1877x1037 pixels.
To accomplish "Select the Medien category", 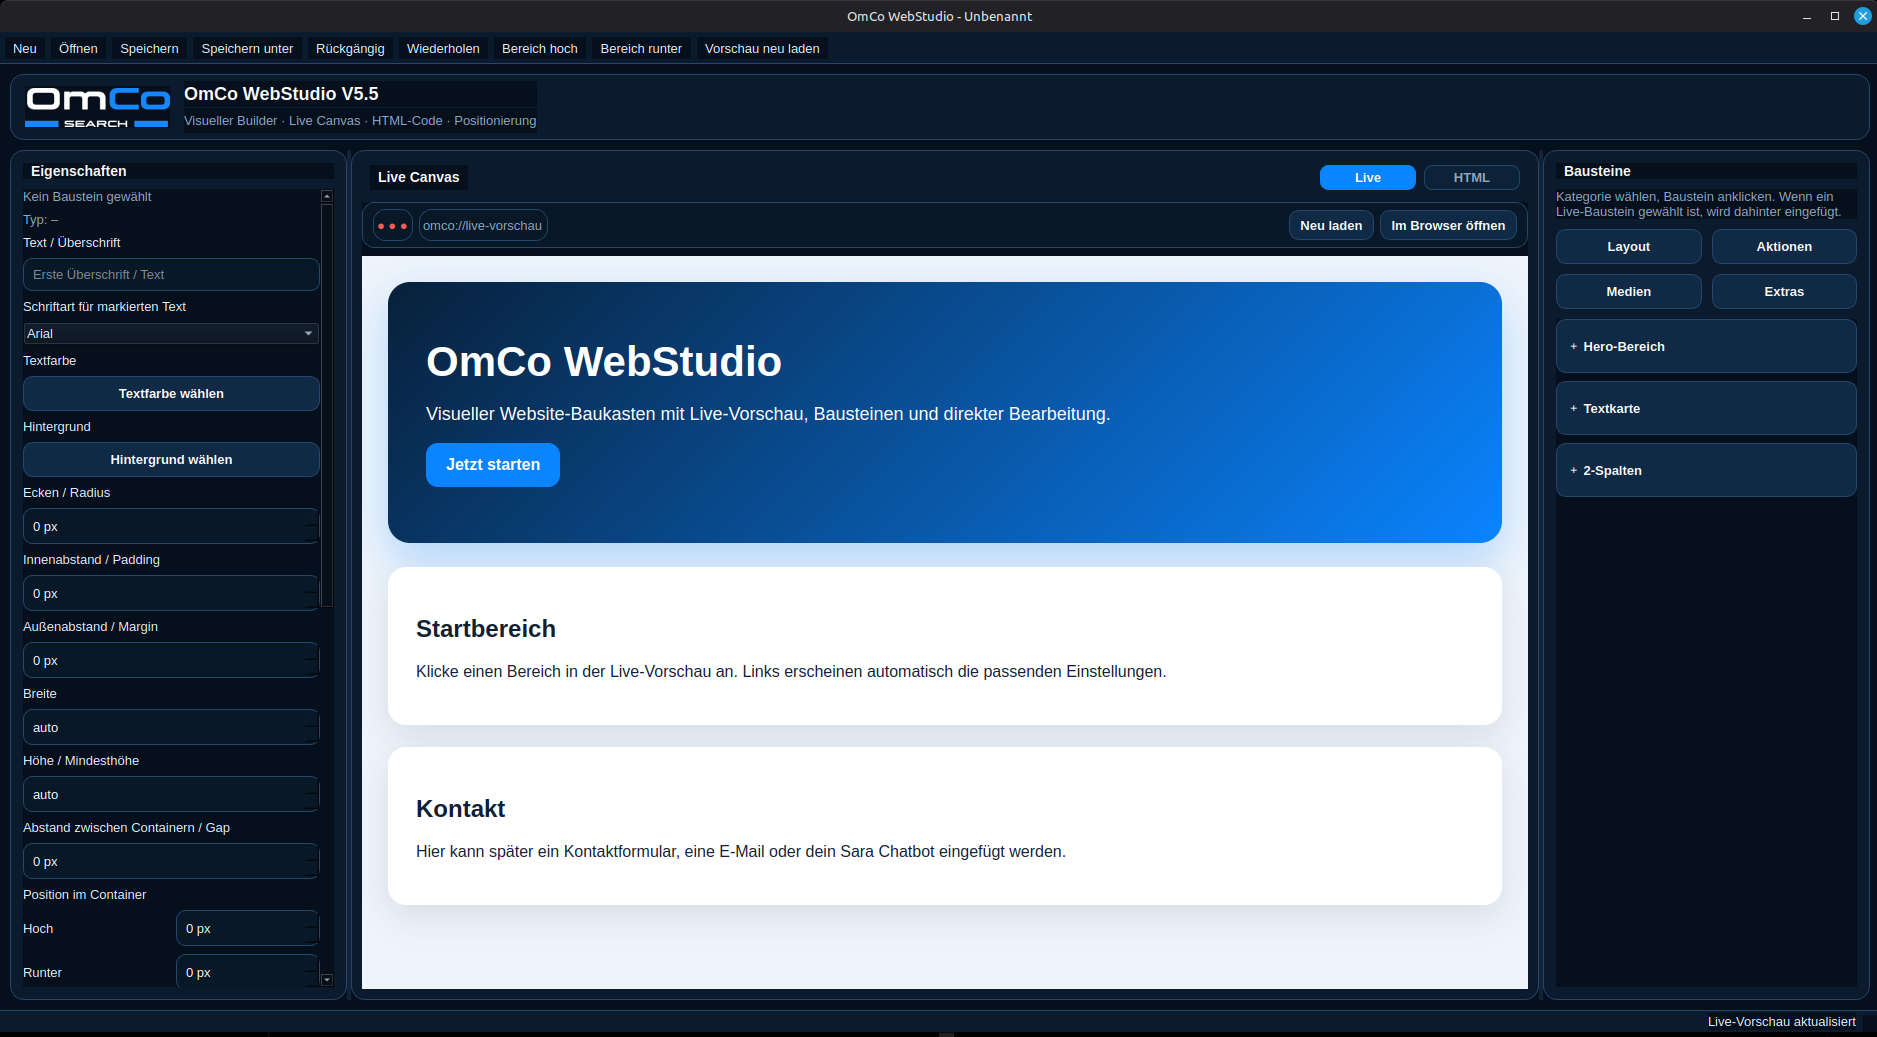I will click(1628, 291).
